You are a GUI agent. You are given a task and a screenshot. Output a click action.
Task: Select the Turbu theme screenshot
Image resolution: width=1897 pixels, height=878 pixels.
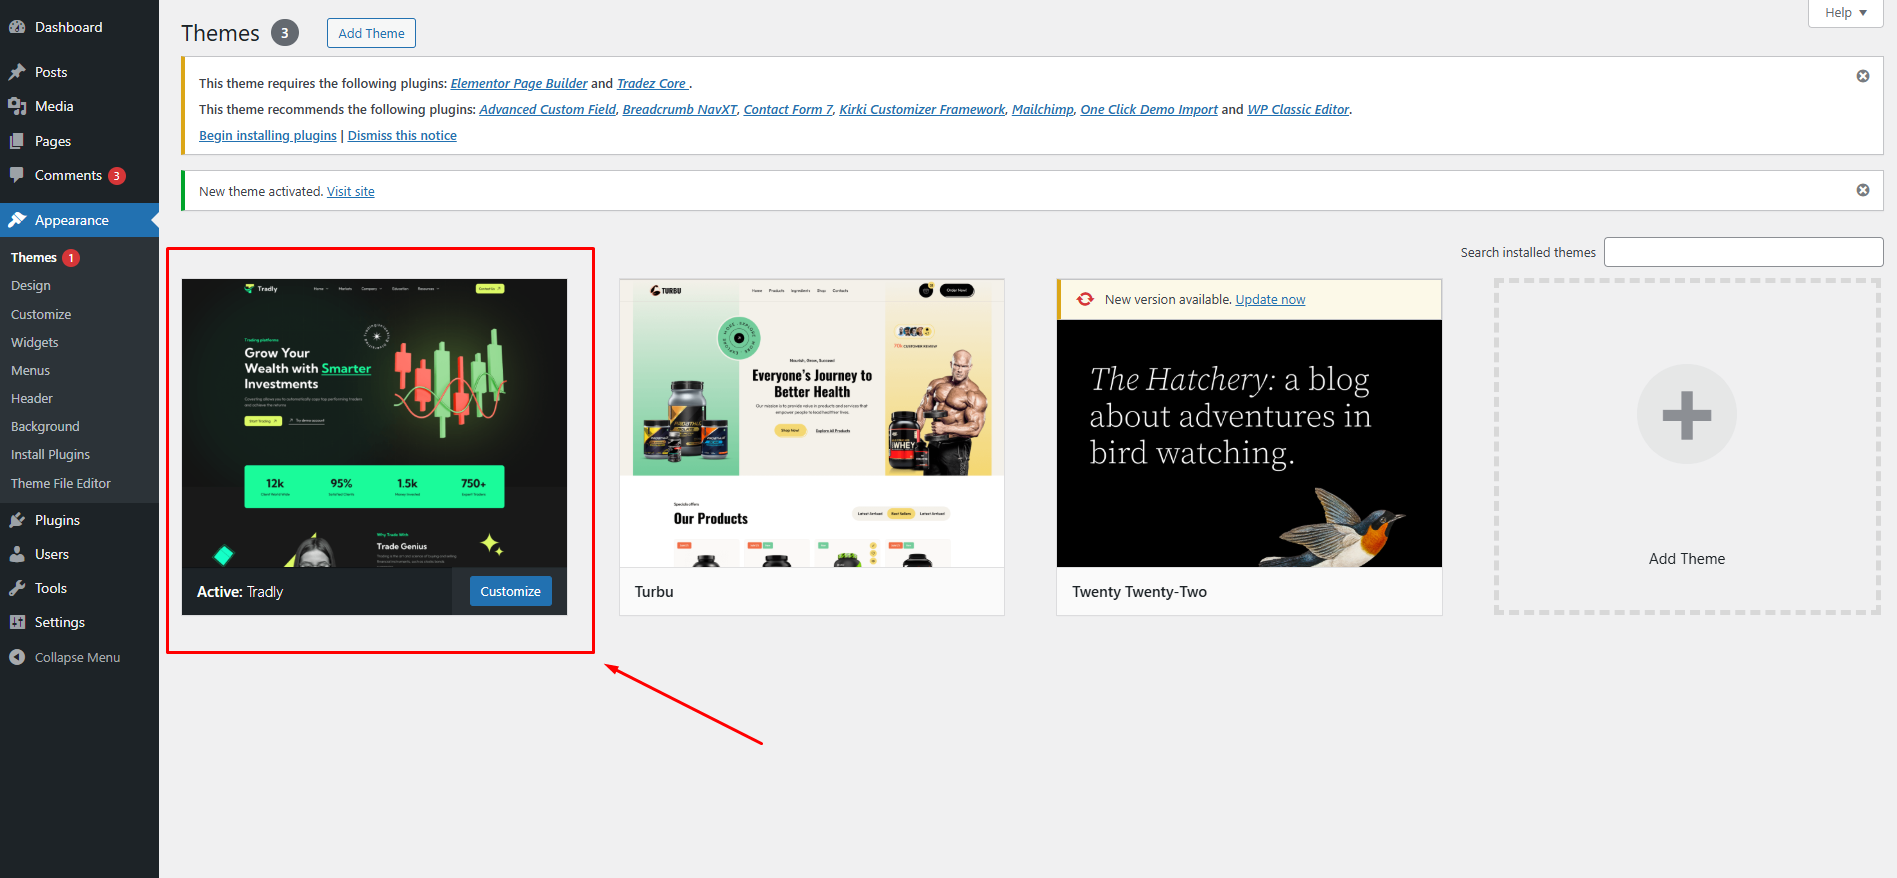click(812, 423)
